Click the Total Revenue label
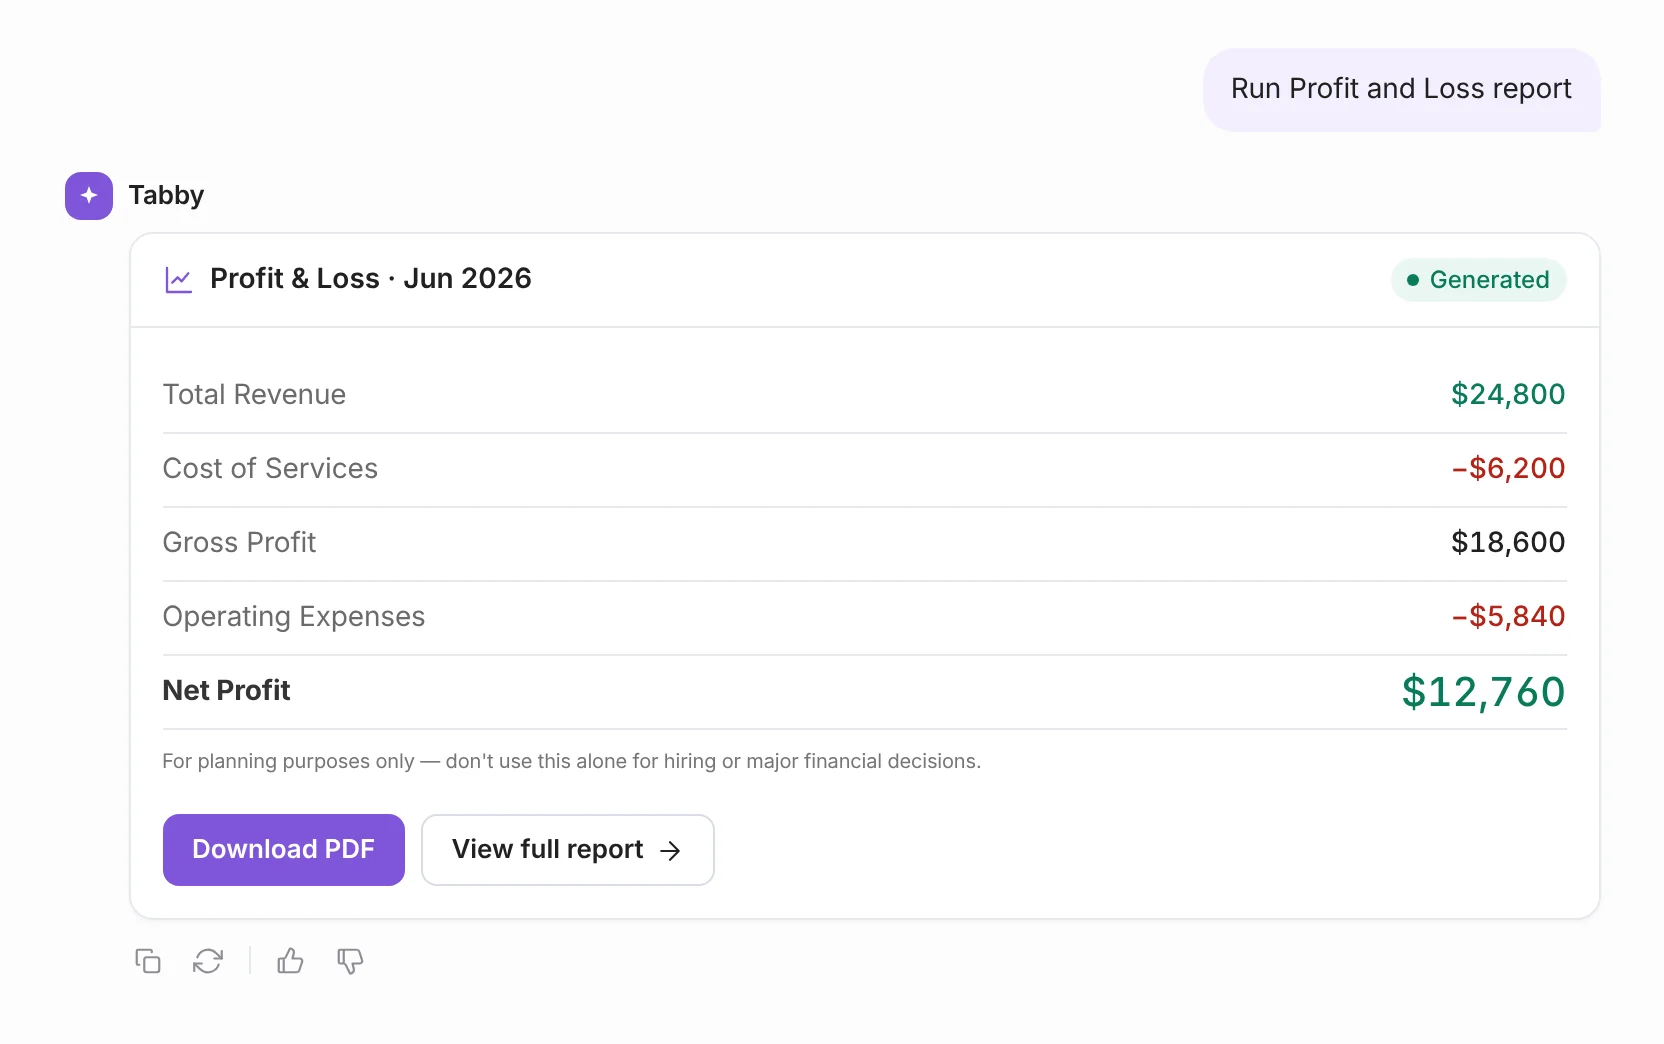The height and width of the screenshot is (1044, 1664). click(x=254, y=395)
